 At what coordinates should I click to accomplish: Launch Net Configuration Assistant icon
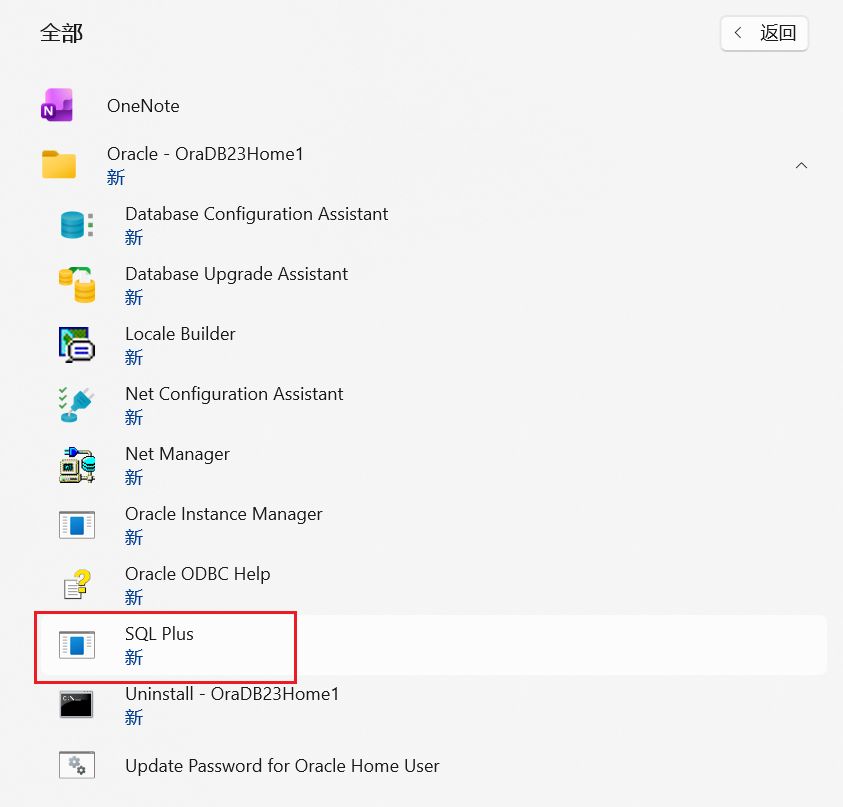(x=76, y=405)
